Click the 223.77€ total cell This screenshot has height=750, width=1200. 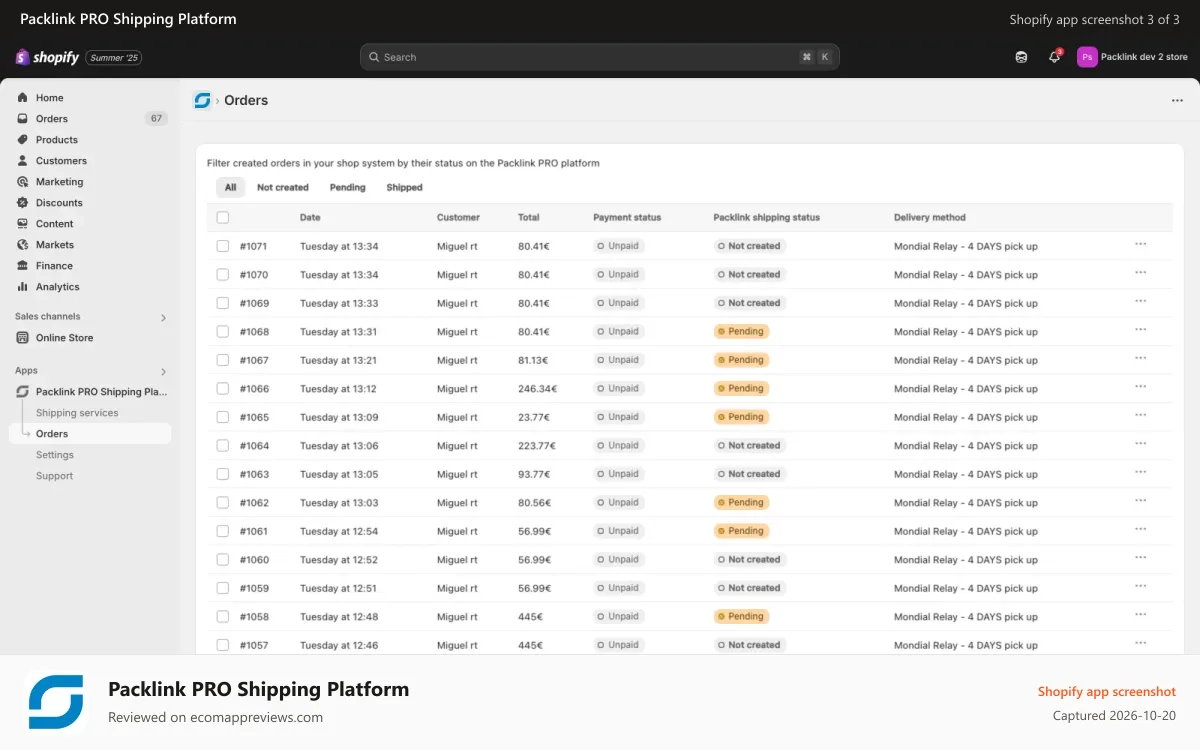pos(537,446)
